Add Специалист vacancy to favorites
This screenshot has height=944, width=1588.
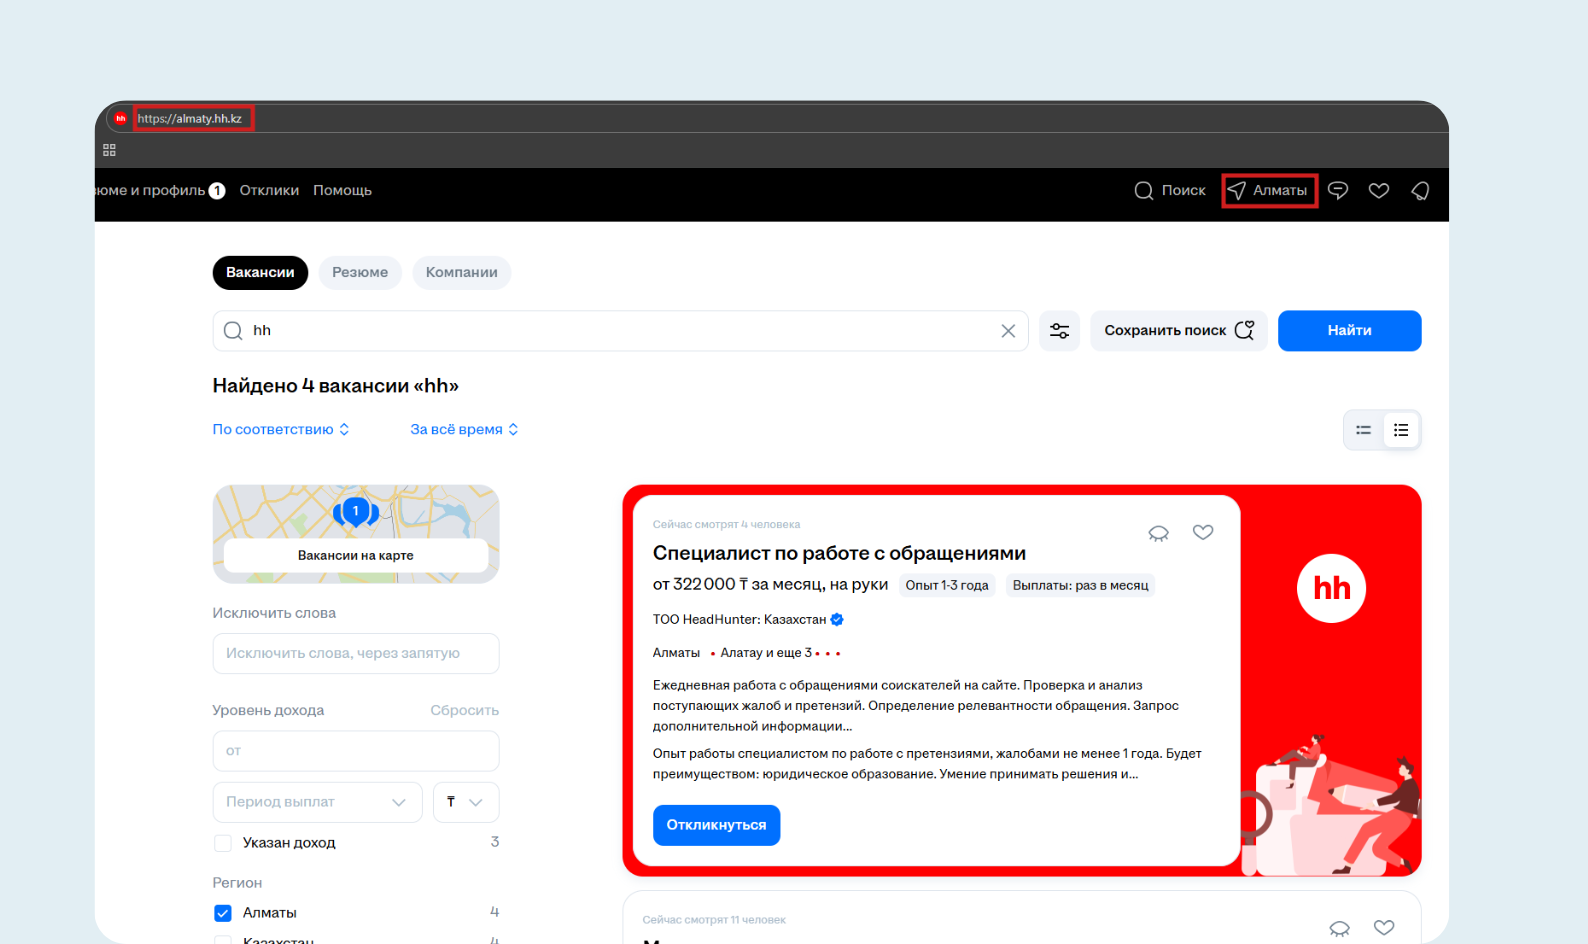1203,532
